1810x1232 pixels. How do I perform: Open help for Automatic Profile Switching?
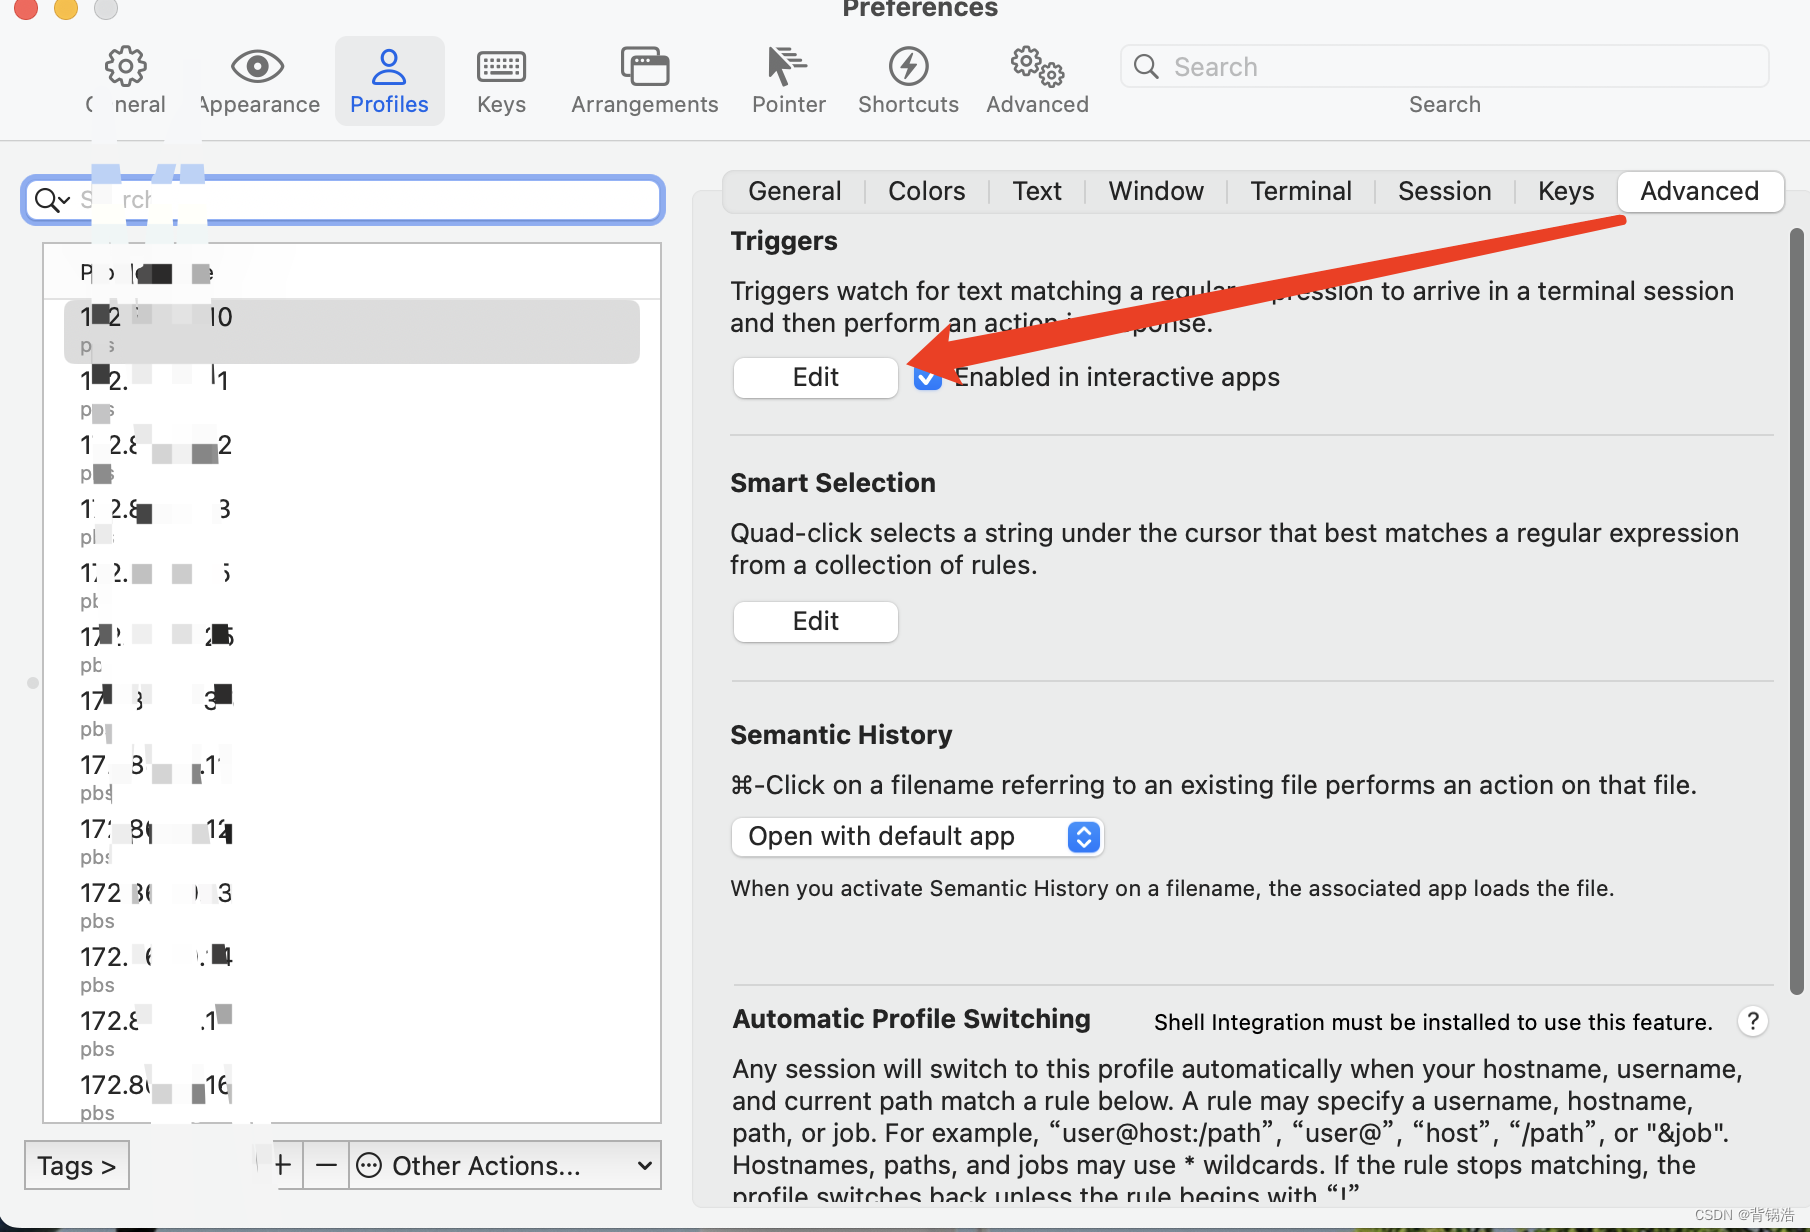point(1752,1021)
